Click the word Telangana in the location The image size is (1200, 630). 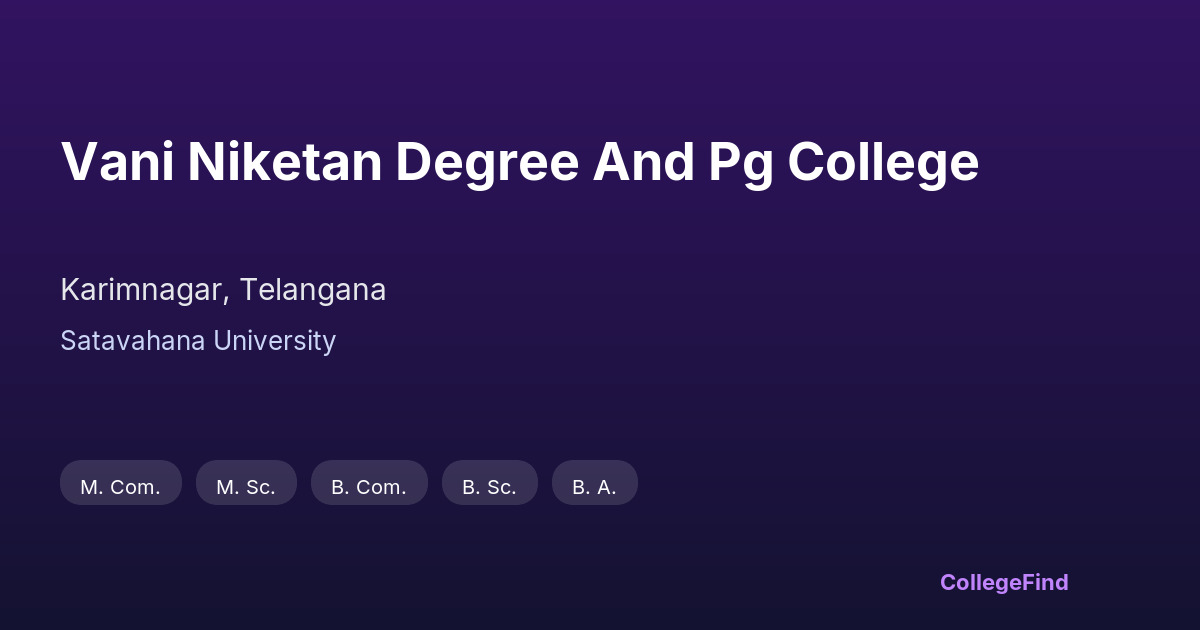point(314,290)
